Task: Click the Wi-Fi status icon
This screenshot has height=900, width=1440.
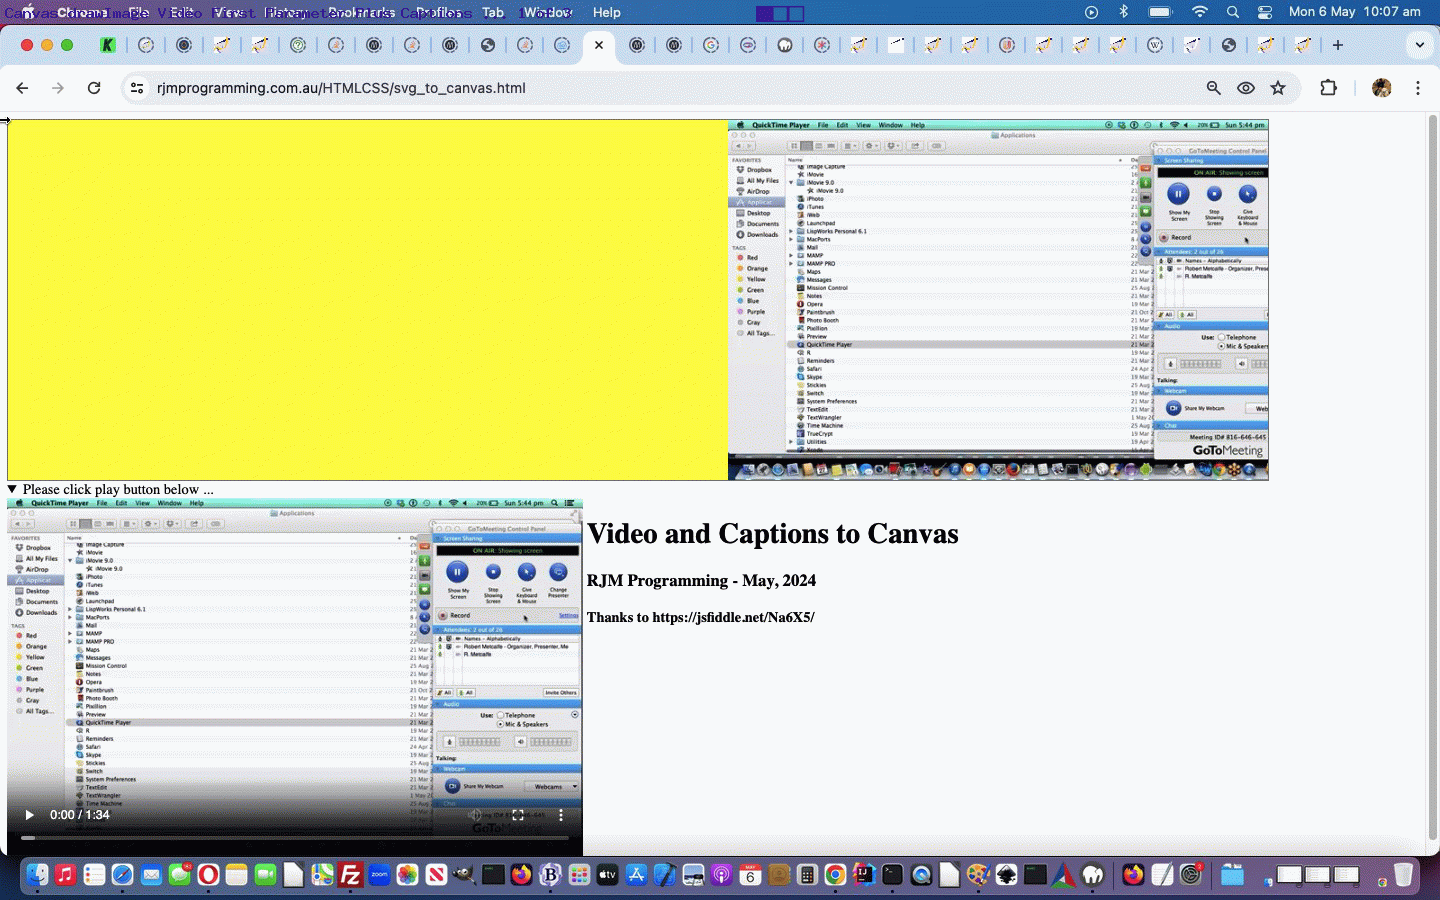Action: coord(1200,12)
